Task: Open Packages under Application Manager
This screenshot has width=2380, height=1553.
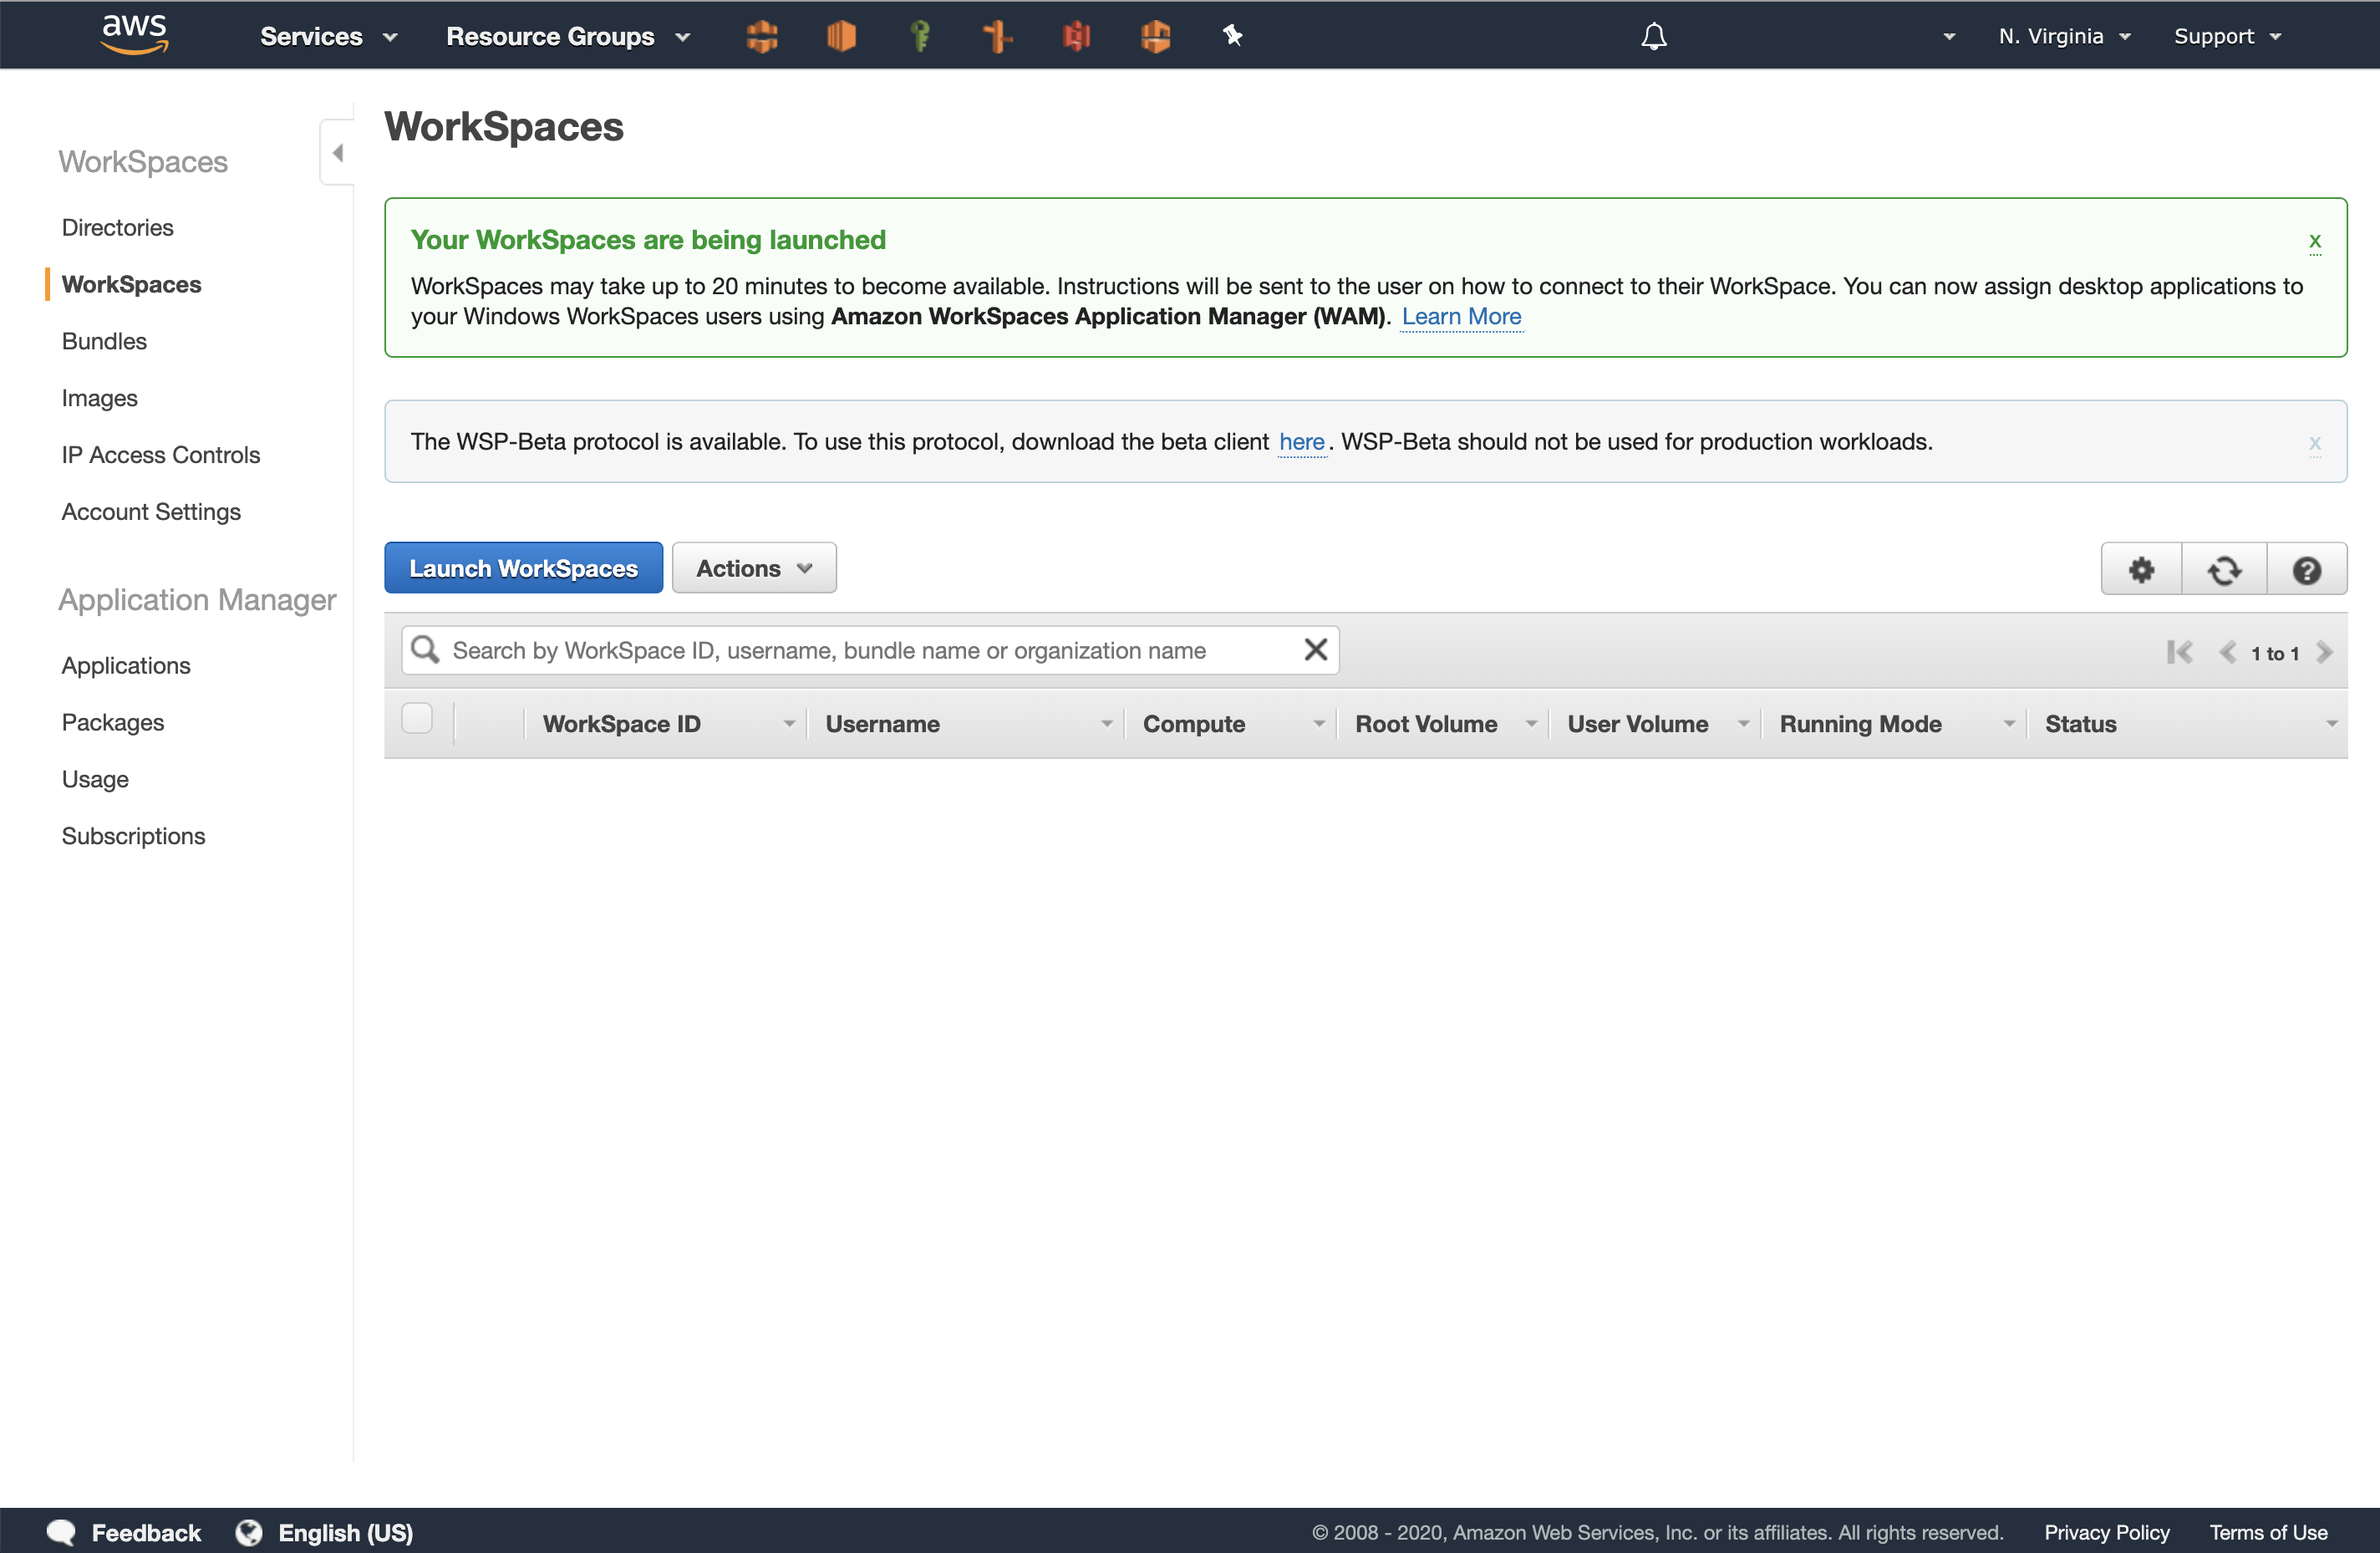Action: [x=112, y=722]
